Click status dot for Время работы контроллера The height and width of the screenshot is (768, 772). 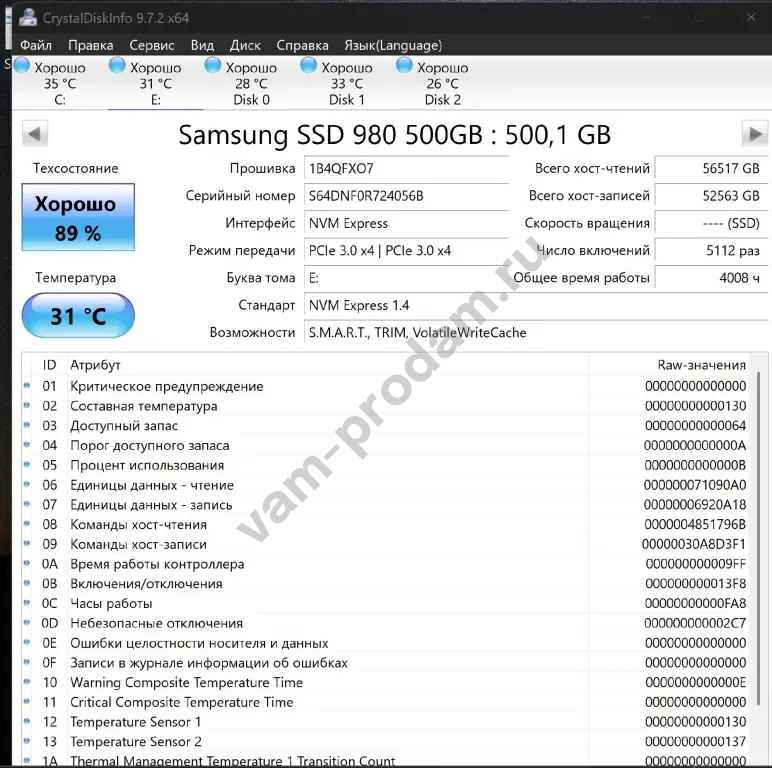(x=27, y=563)
